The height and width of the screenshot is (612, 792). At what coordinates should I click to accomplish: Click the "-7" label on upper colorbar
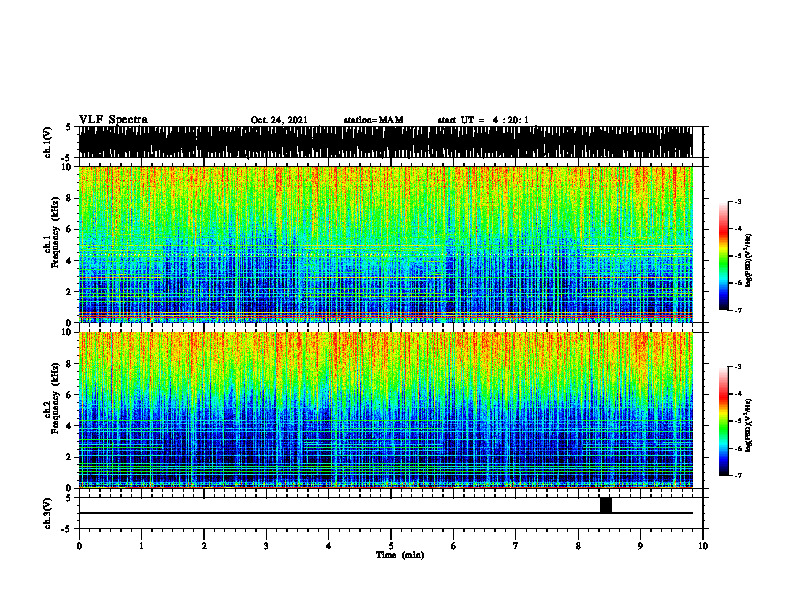[x=737, y=310]
